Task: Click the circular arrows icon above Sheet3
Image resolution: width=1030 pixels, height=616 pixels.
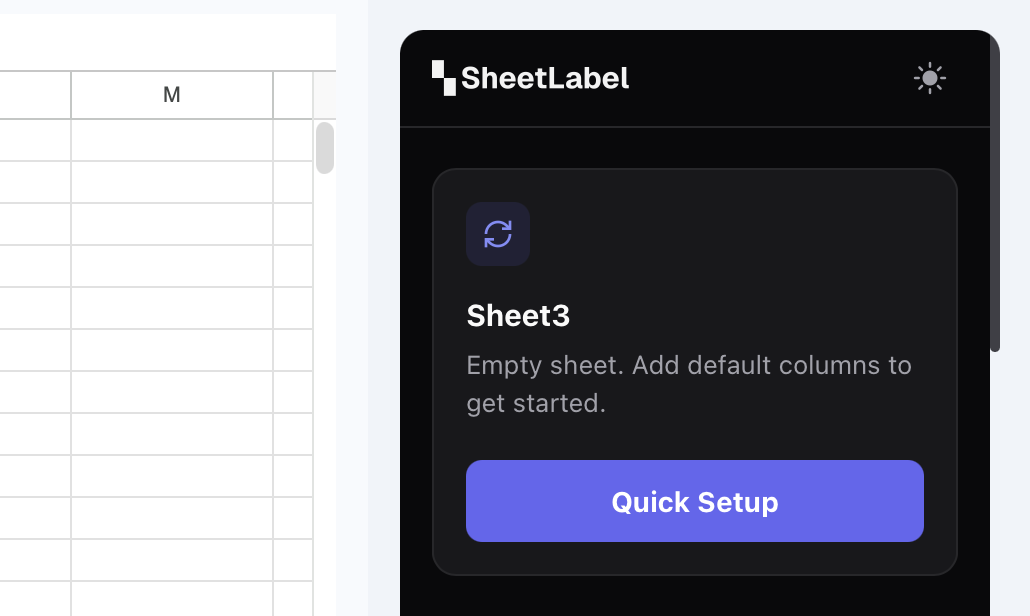Action: point(498,233)
